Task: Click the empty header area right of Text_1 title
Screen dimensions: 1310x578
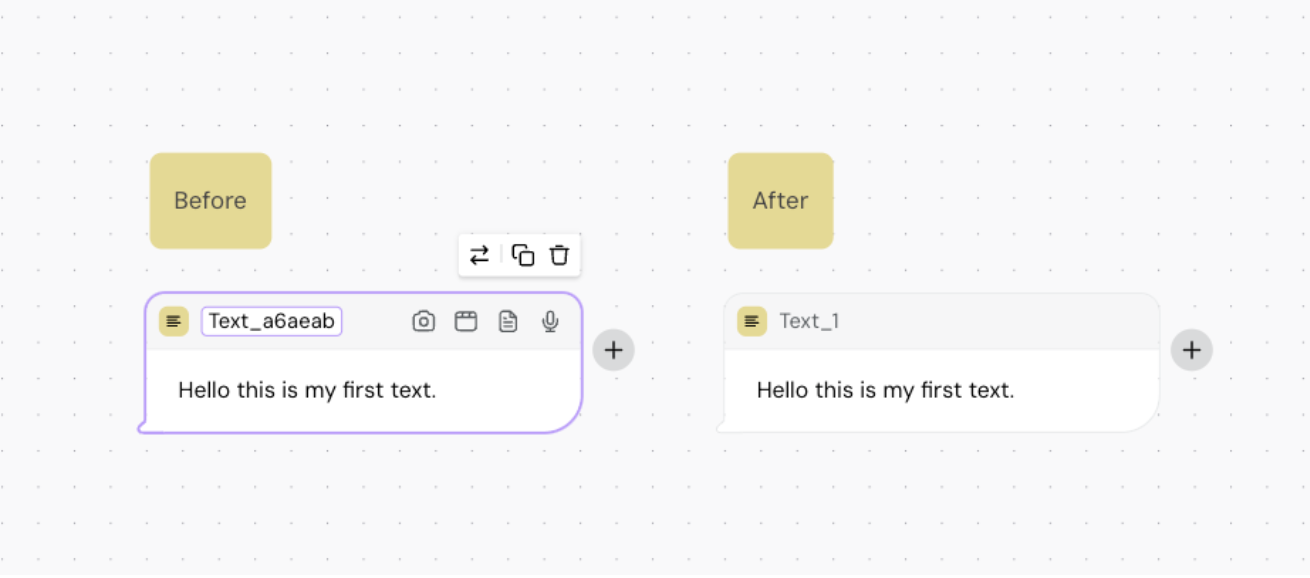Action: click(1000, 321)
